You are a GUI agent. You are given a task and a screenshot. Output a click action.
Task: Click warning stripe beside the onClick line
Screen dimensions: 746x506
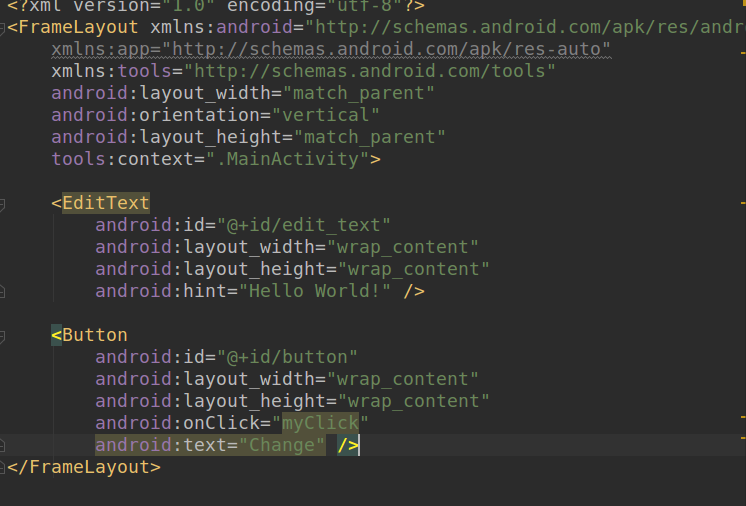(743, 417)
